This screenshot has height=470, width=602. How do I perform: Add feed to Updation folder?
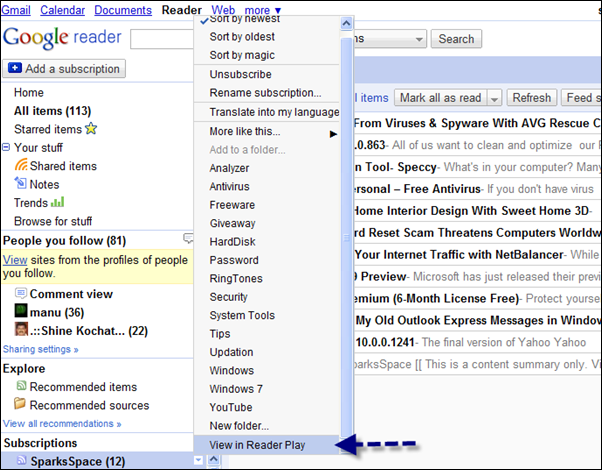click(x=232, y=352)
